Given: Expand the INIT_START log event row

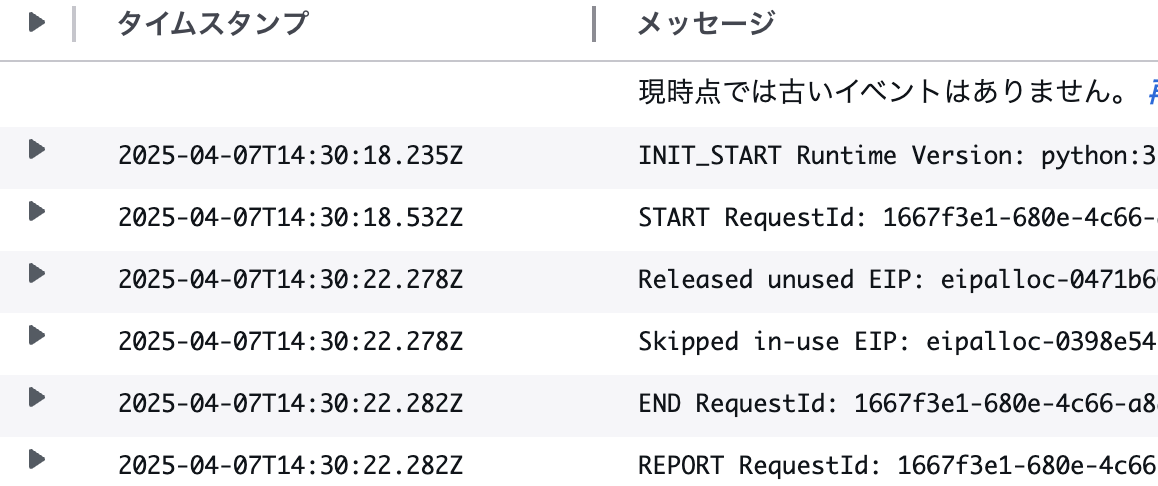Looking at the screenshot, I should click(37, 150).
